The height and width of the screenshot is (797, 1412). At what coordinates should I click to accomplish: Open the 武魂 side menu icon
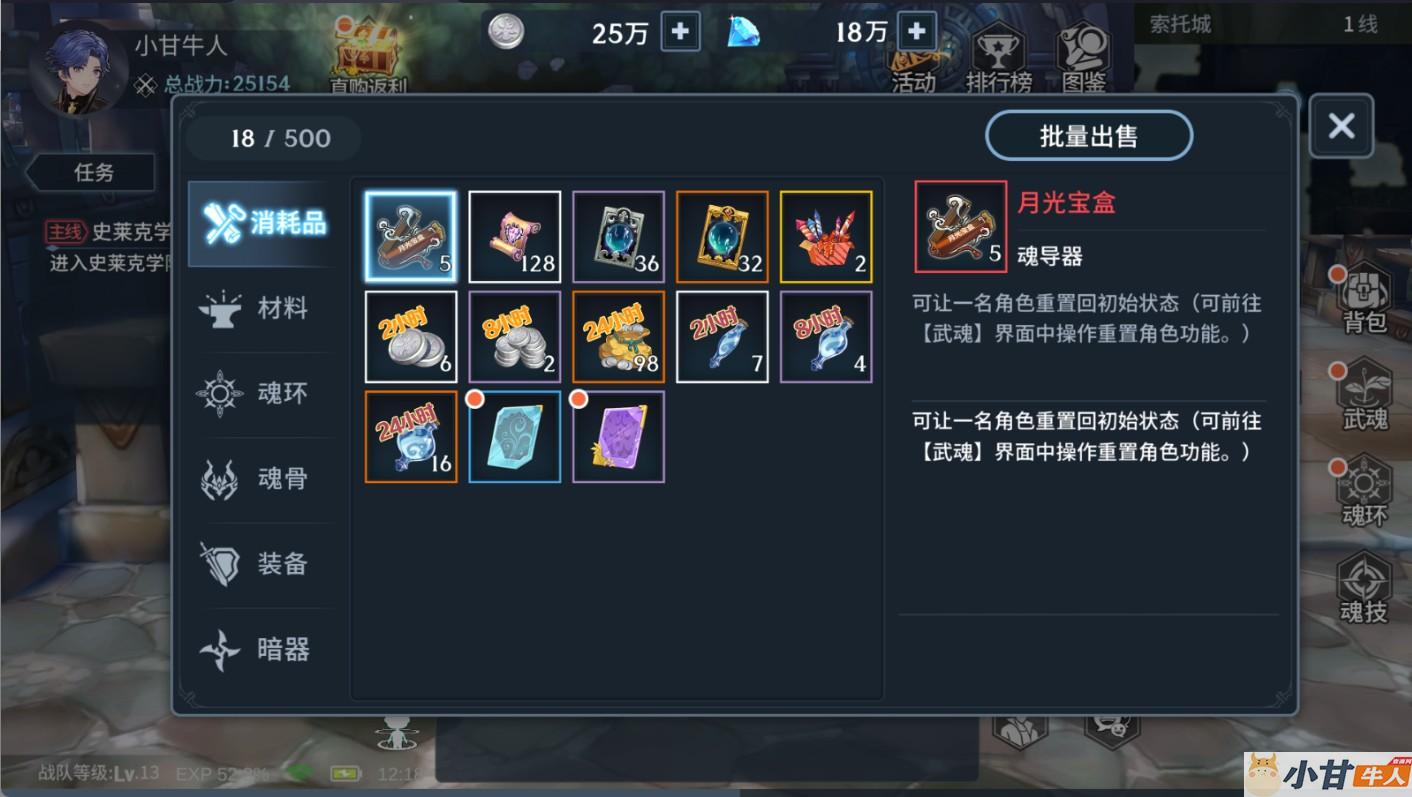[1363, 396]
